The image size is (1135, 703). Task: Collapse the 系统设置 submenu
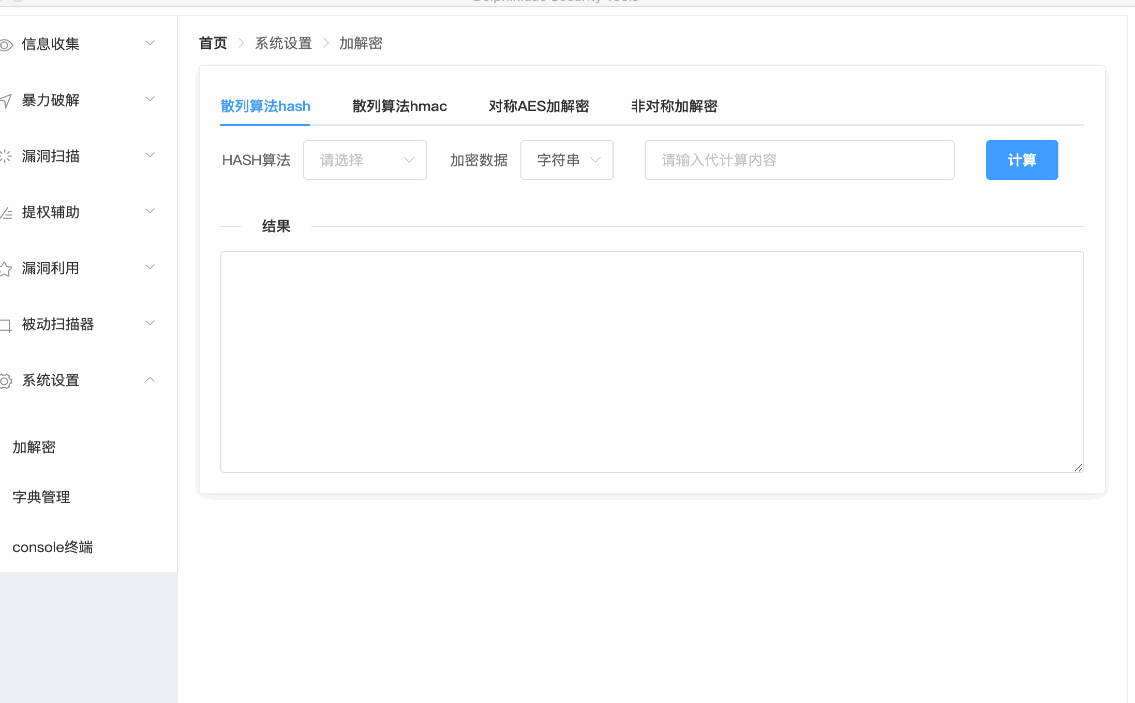pyautogui.click(x=150, y=380)
